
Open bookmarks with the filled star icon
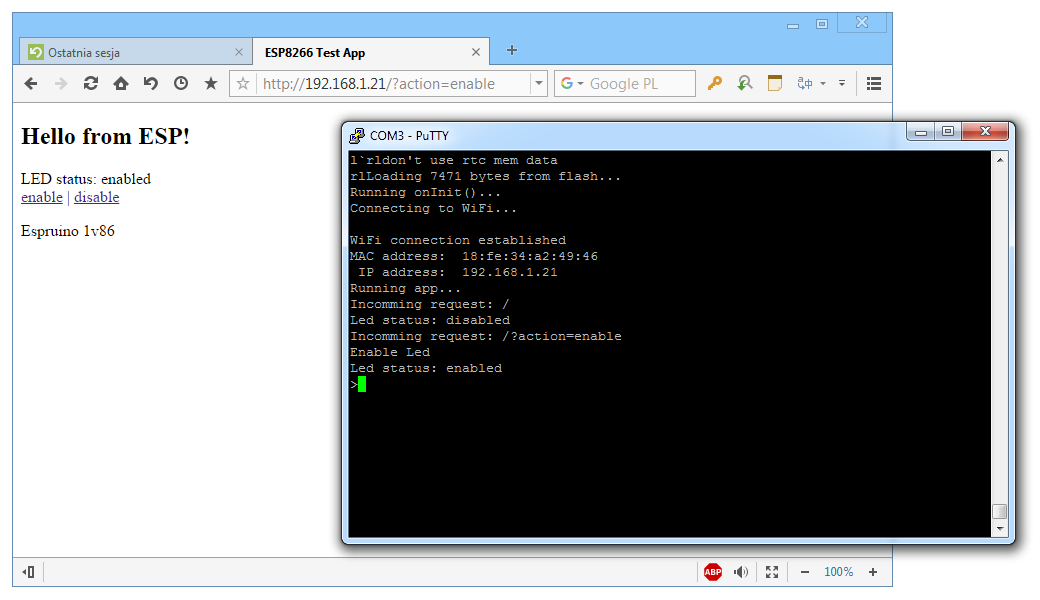tap(211, 84)
